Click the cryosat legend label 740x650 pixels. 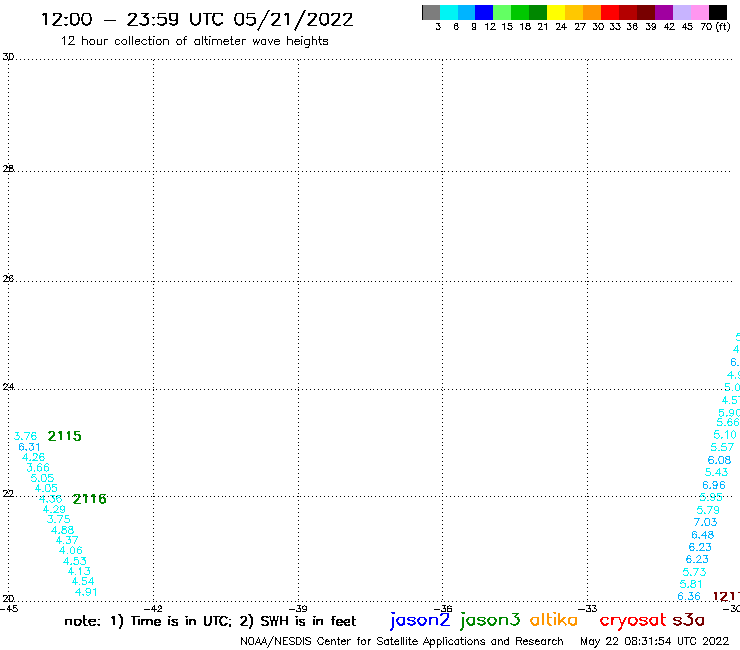coord(632,620)
